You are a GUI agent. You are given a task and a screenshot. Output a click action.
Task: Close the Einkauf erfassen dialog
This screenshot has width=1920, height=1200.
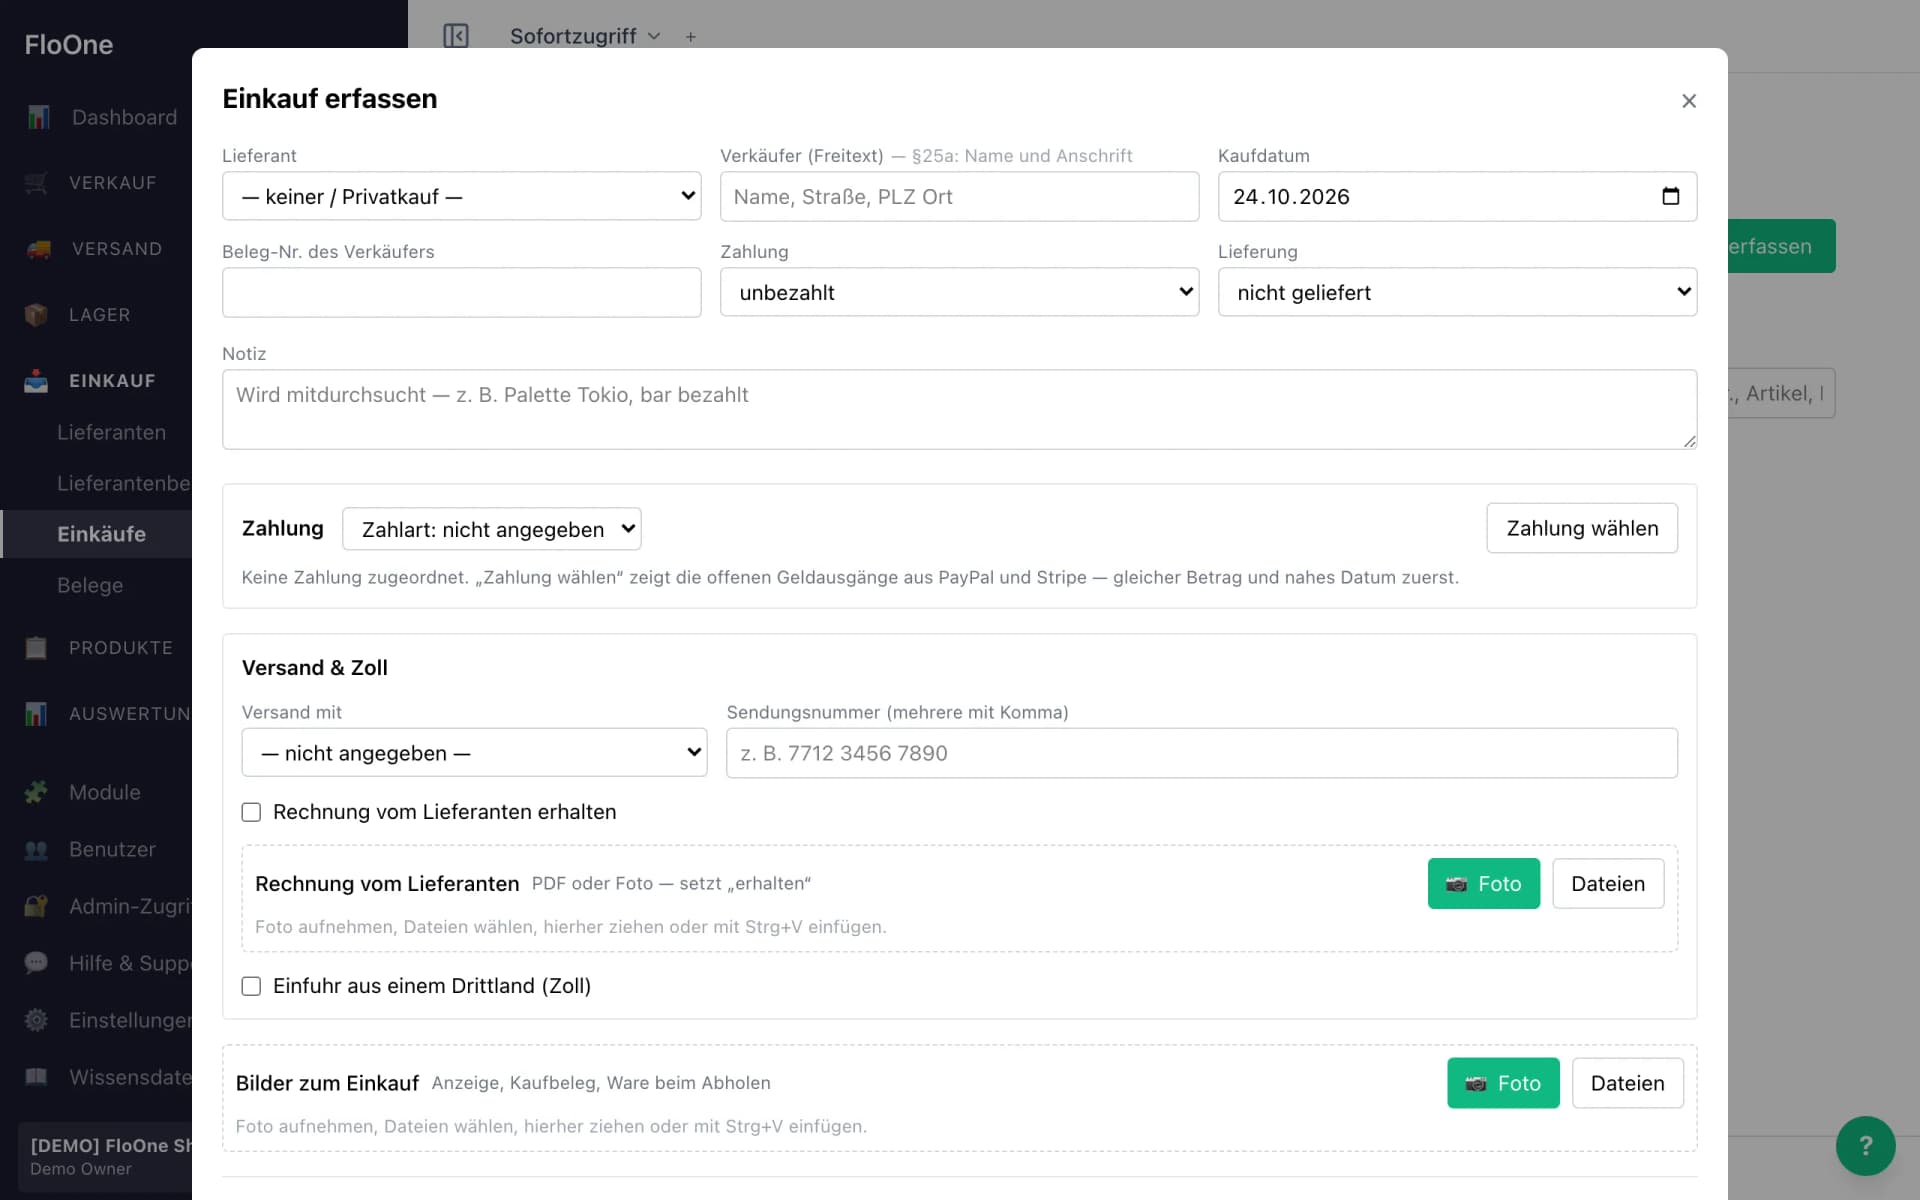click(x=1689, y=101)
